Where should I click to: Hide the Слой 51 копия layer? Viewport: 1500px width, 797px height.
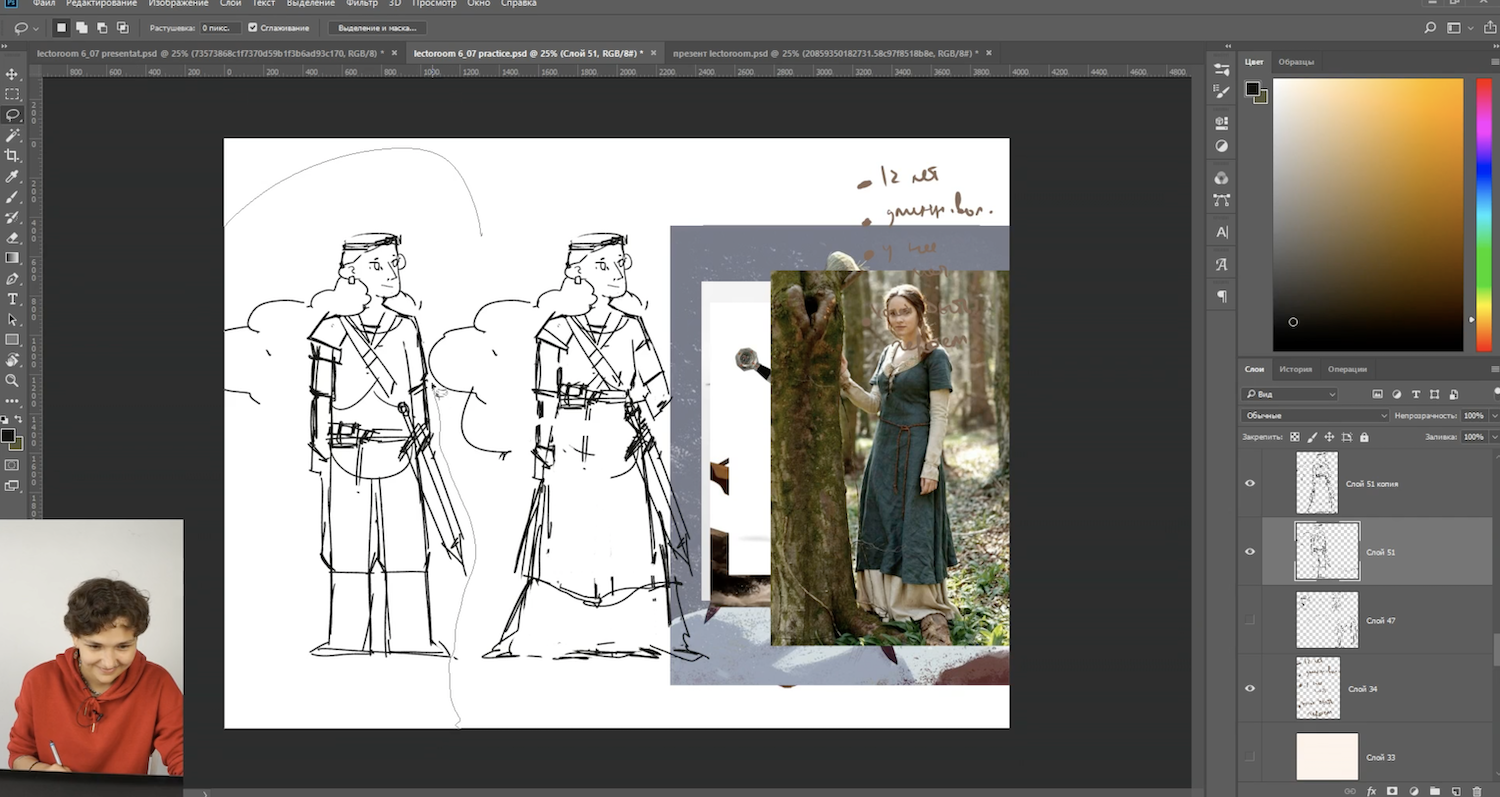pyautogui.click(x=1249, y=483)
